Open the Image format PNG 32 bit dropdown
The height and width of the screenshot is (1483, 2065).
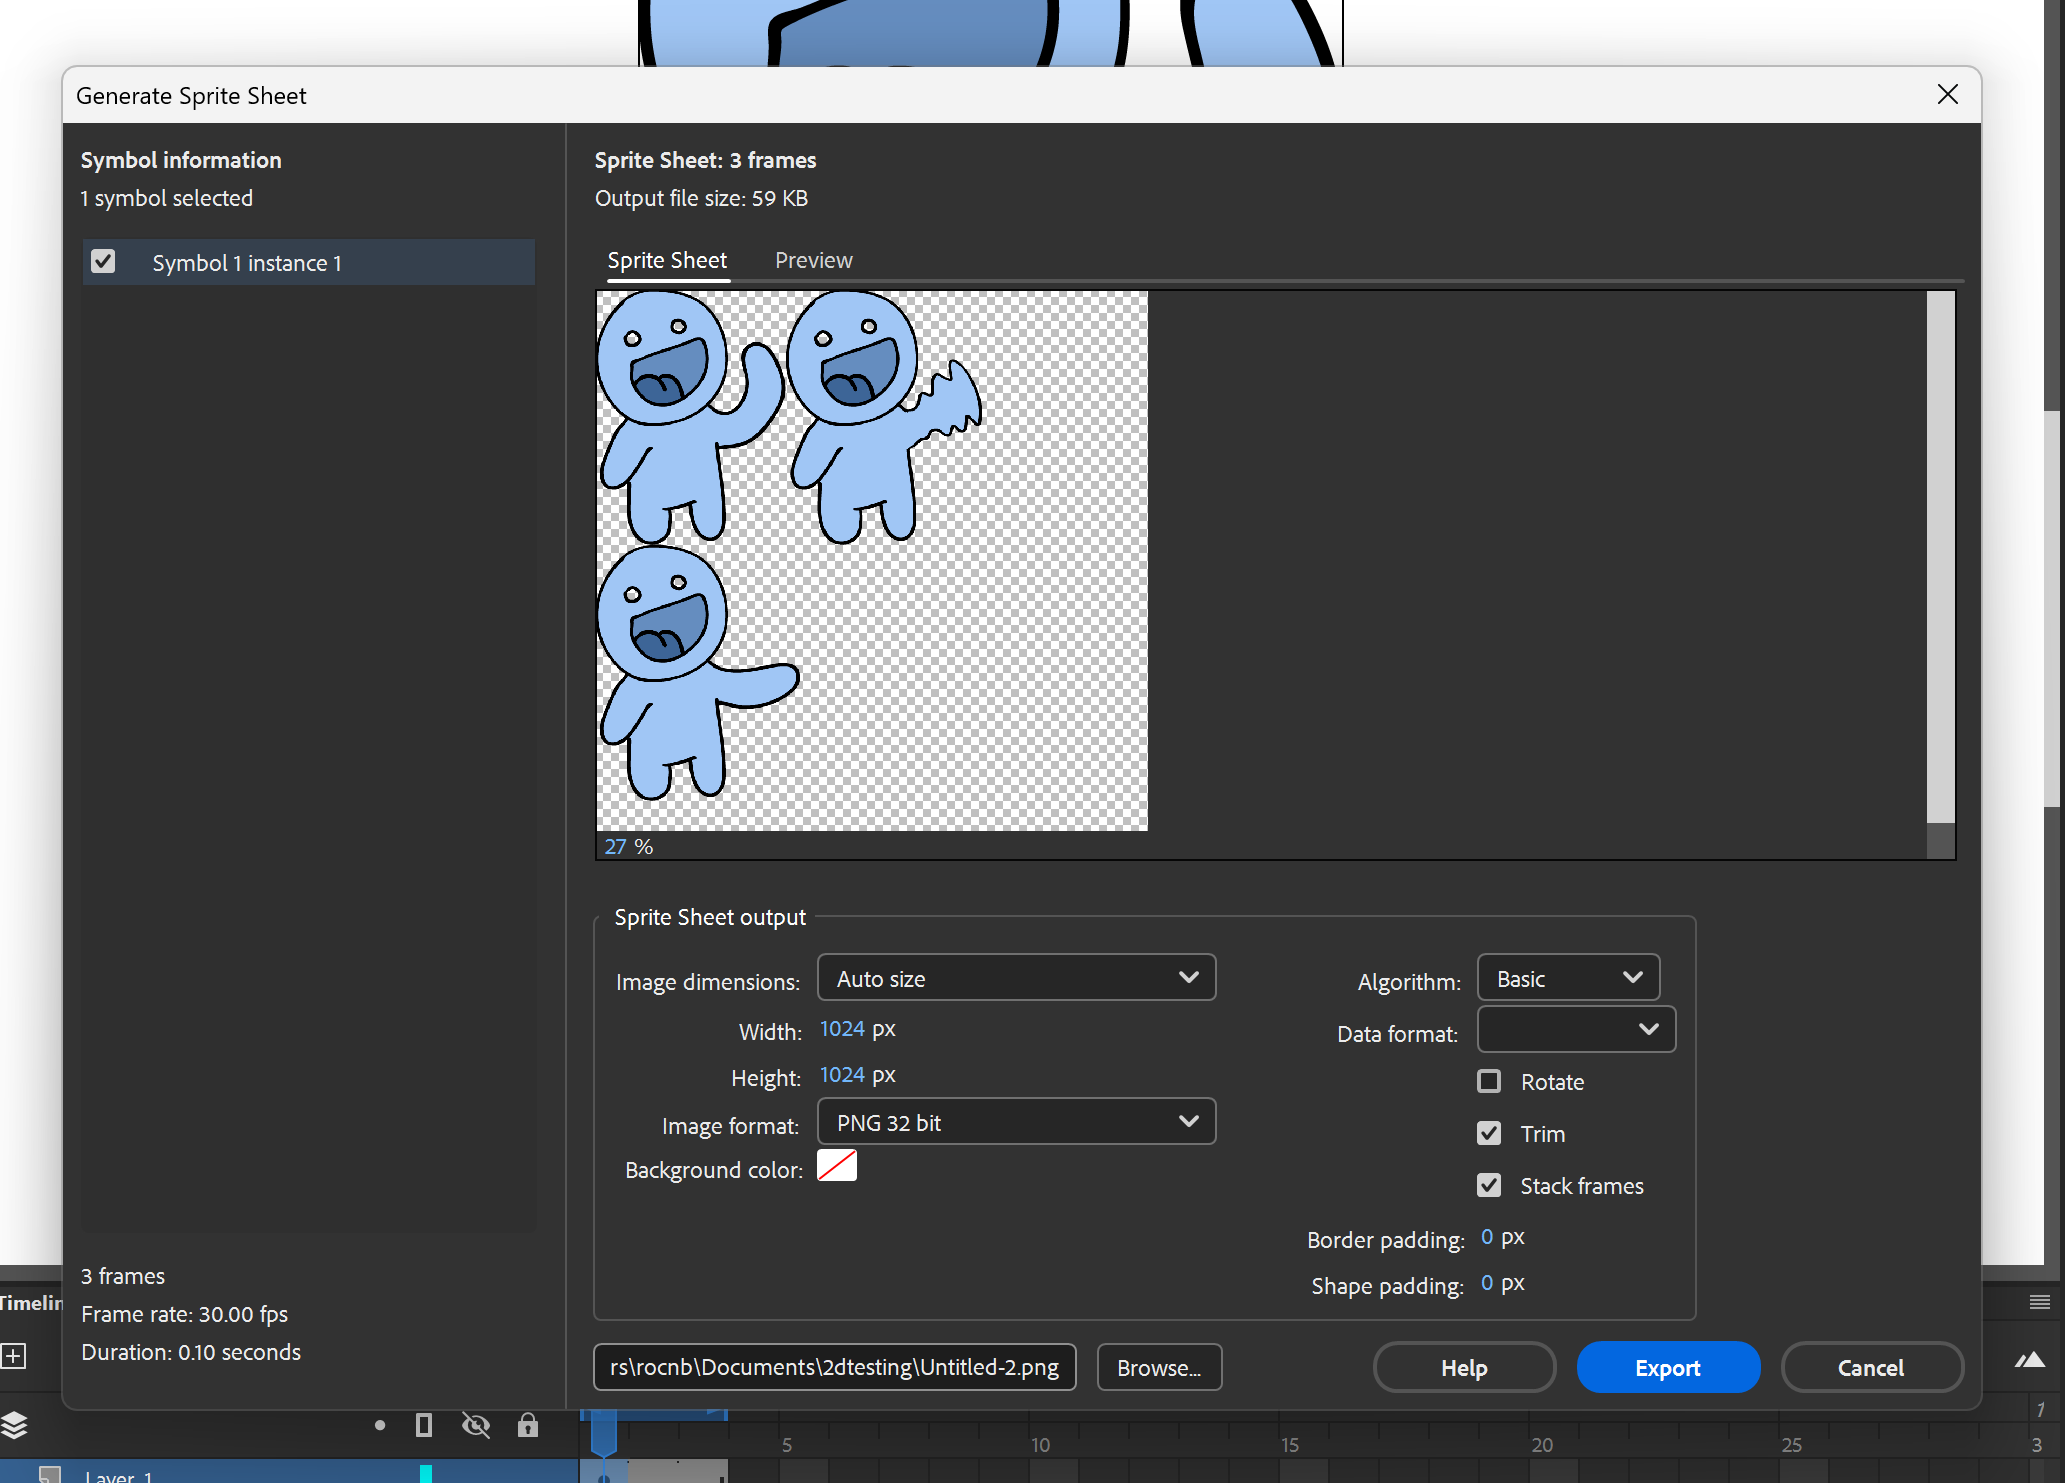click(1016, 1122)
